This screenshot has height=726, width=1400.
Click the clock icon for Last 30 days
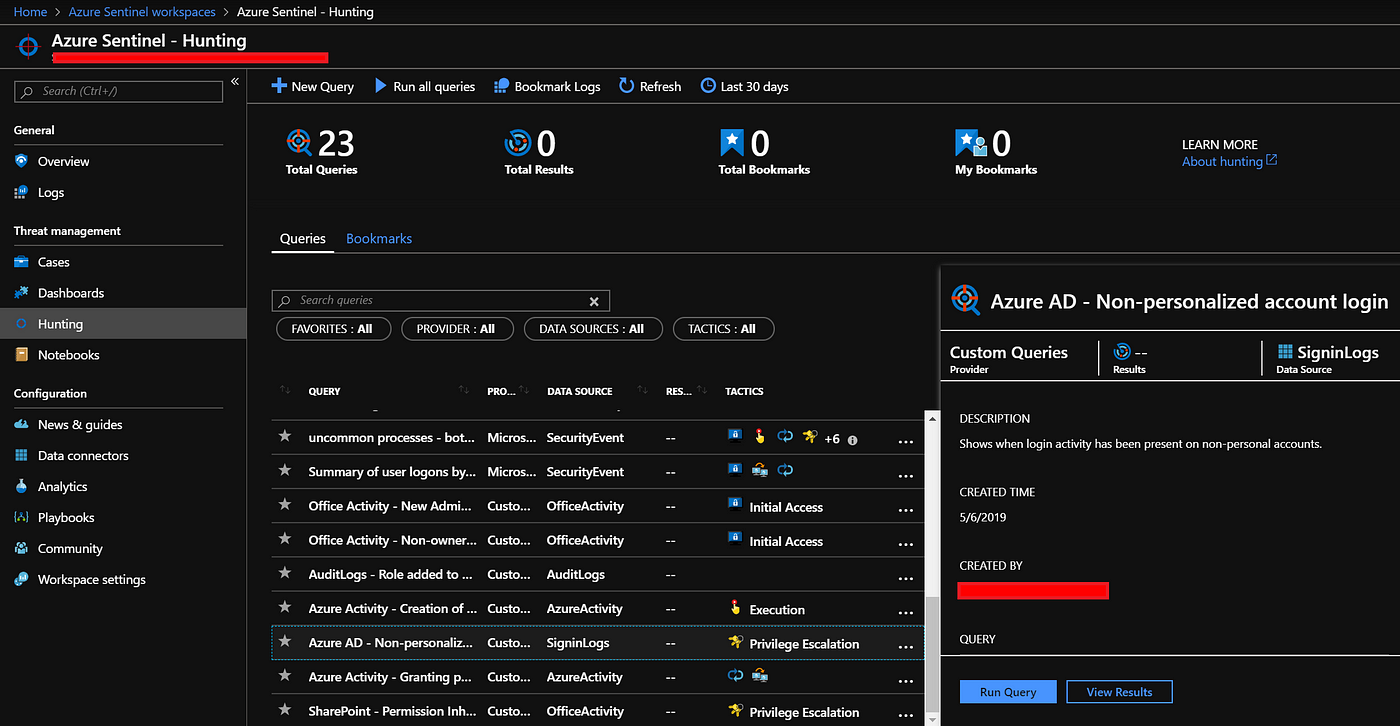708,86
